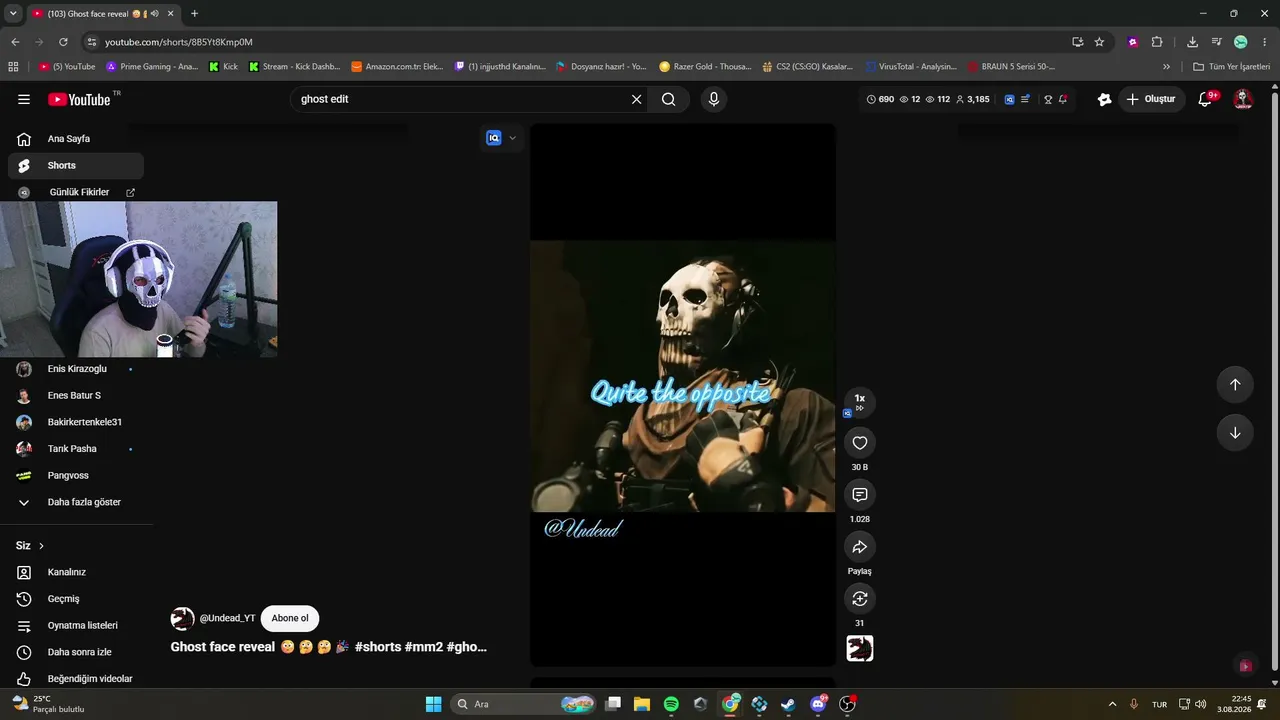The height and width of the screenshot is (720, 1280).
Task: Open Enes Batur S subscription
Action: pyautogui.click(x=76, y=396)
